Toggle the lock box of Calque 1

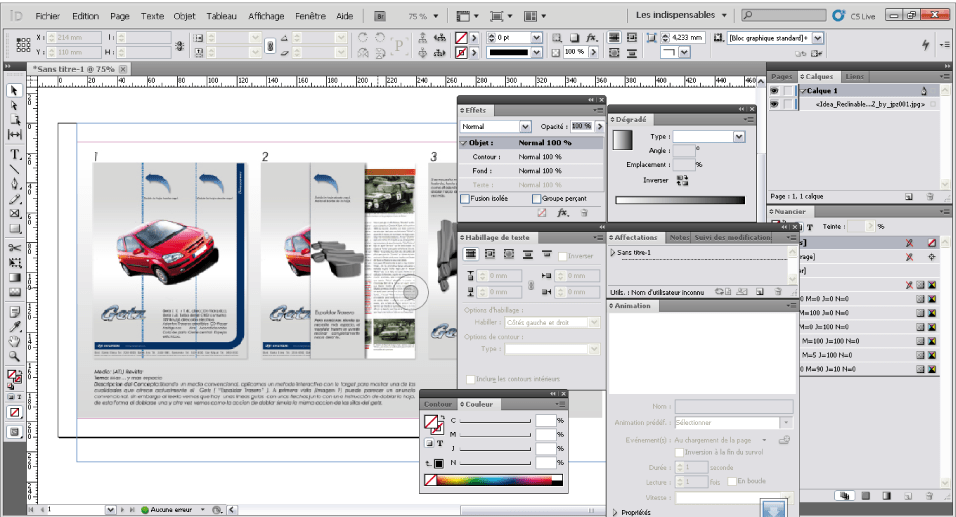tap(788, 91)
